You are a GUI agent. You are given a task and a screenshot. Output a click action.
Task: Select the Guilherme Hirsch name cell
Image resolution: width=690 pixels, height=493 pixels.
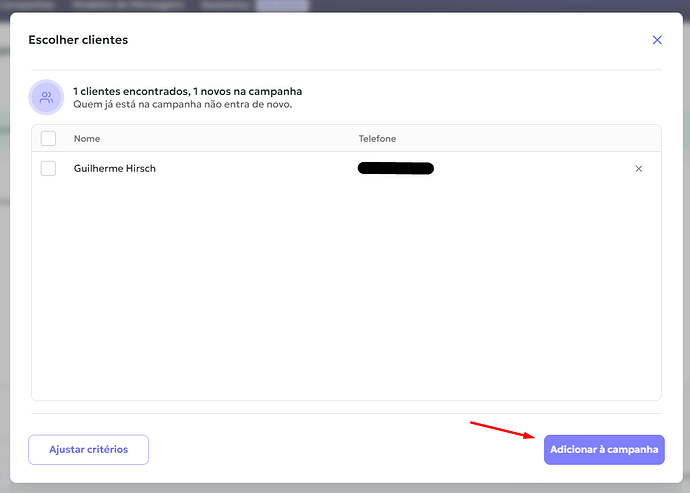click(x=114, y=169)
